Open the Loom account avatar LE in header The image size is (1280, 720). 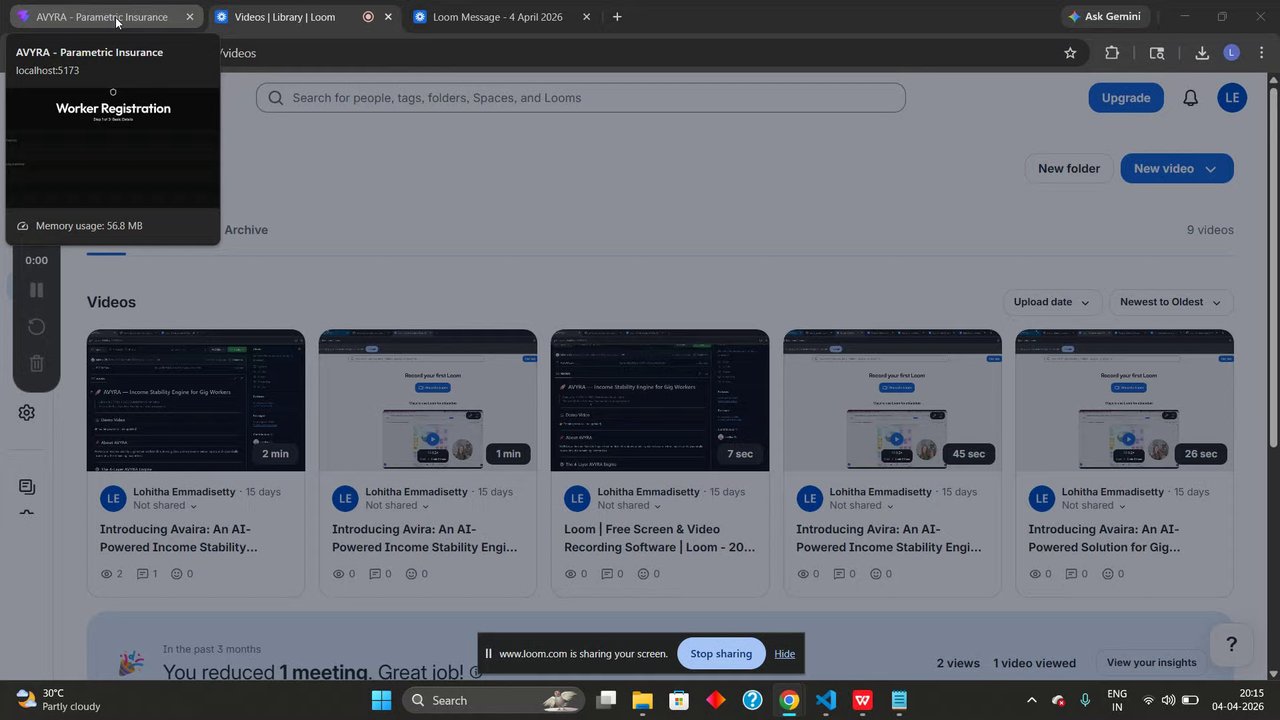(1232, 98)
